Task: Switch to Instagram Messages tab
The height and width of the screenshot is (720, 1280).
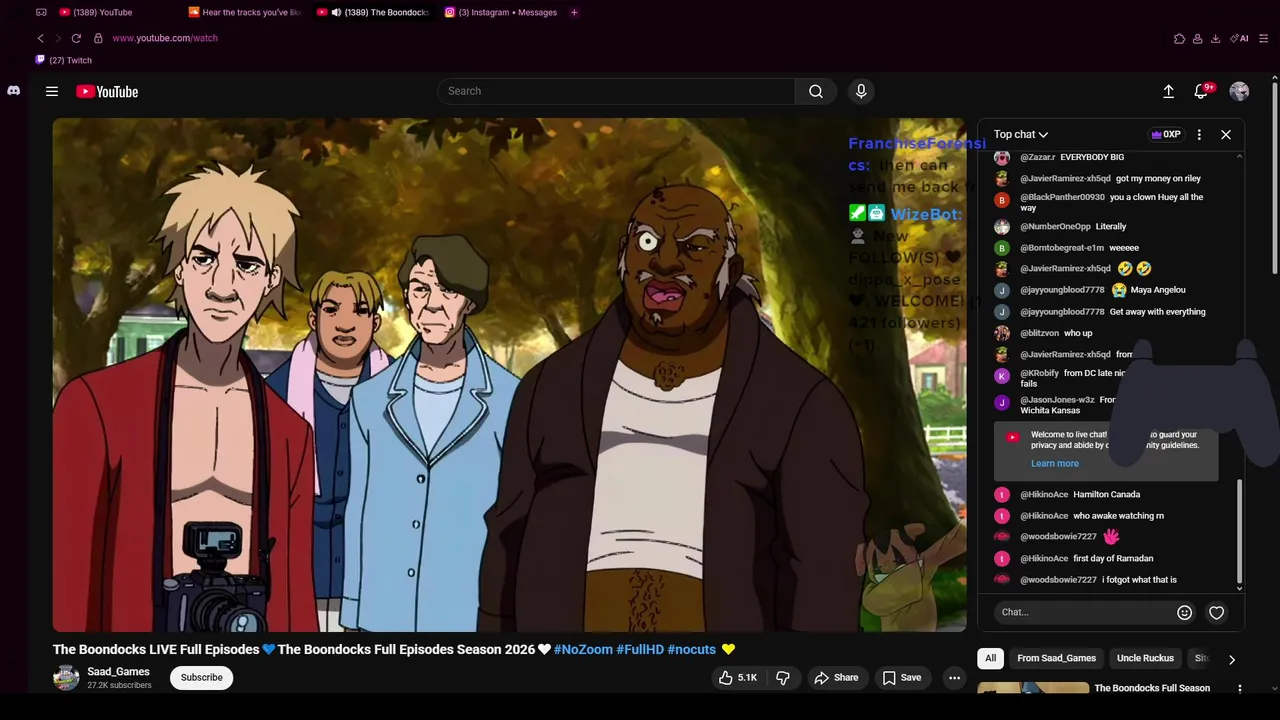Action: pyautogui.click(x=502, y=12)
